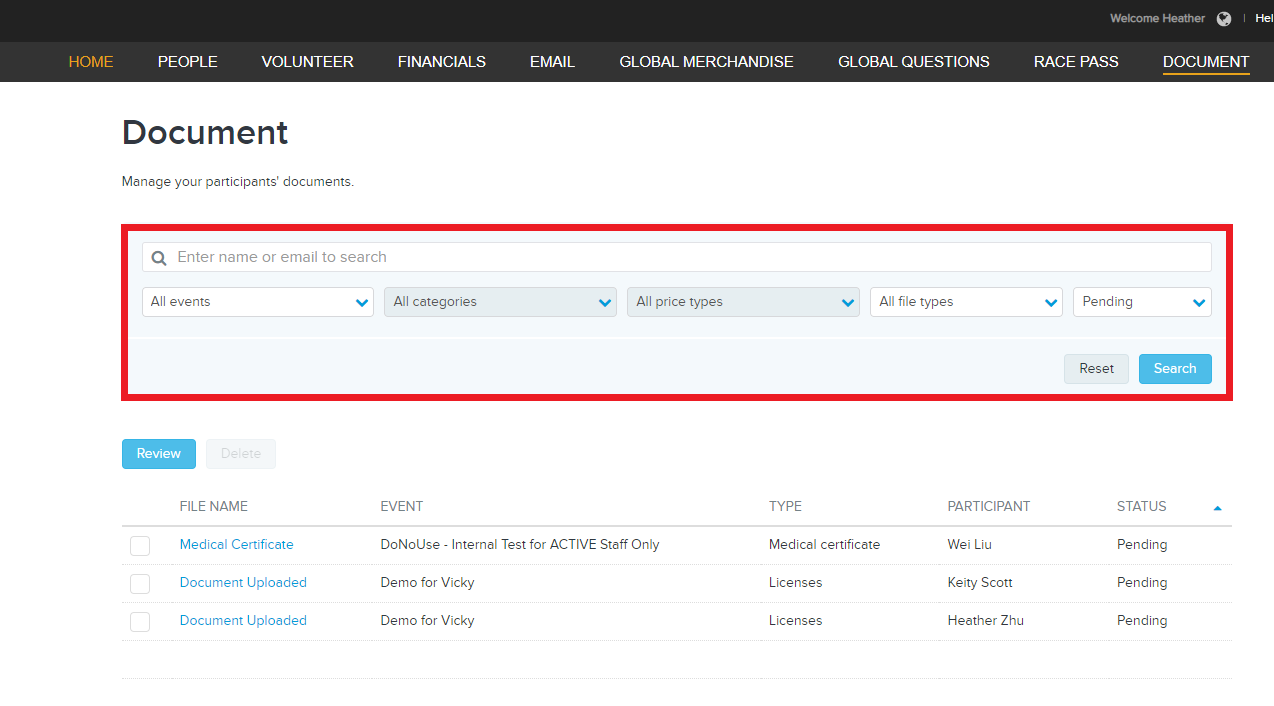The height and width of the screenshot is (706, 1274).
Task: Open the All events dropdown
Action: (x=258, y=302)
